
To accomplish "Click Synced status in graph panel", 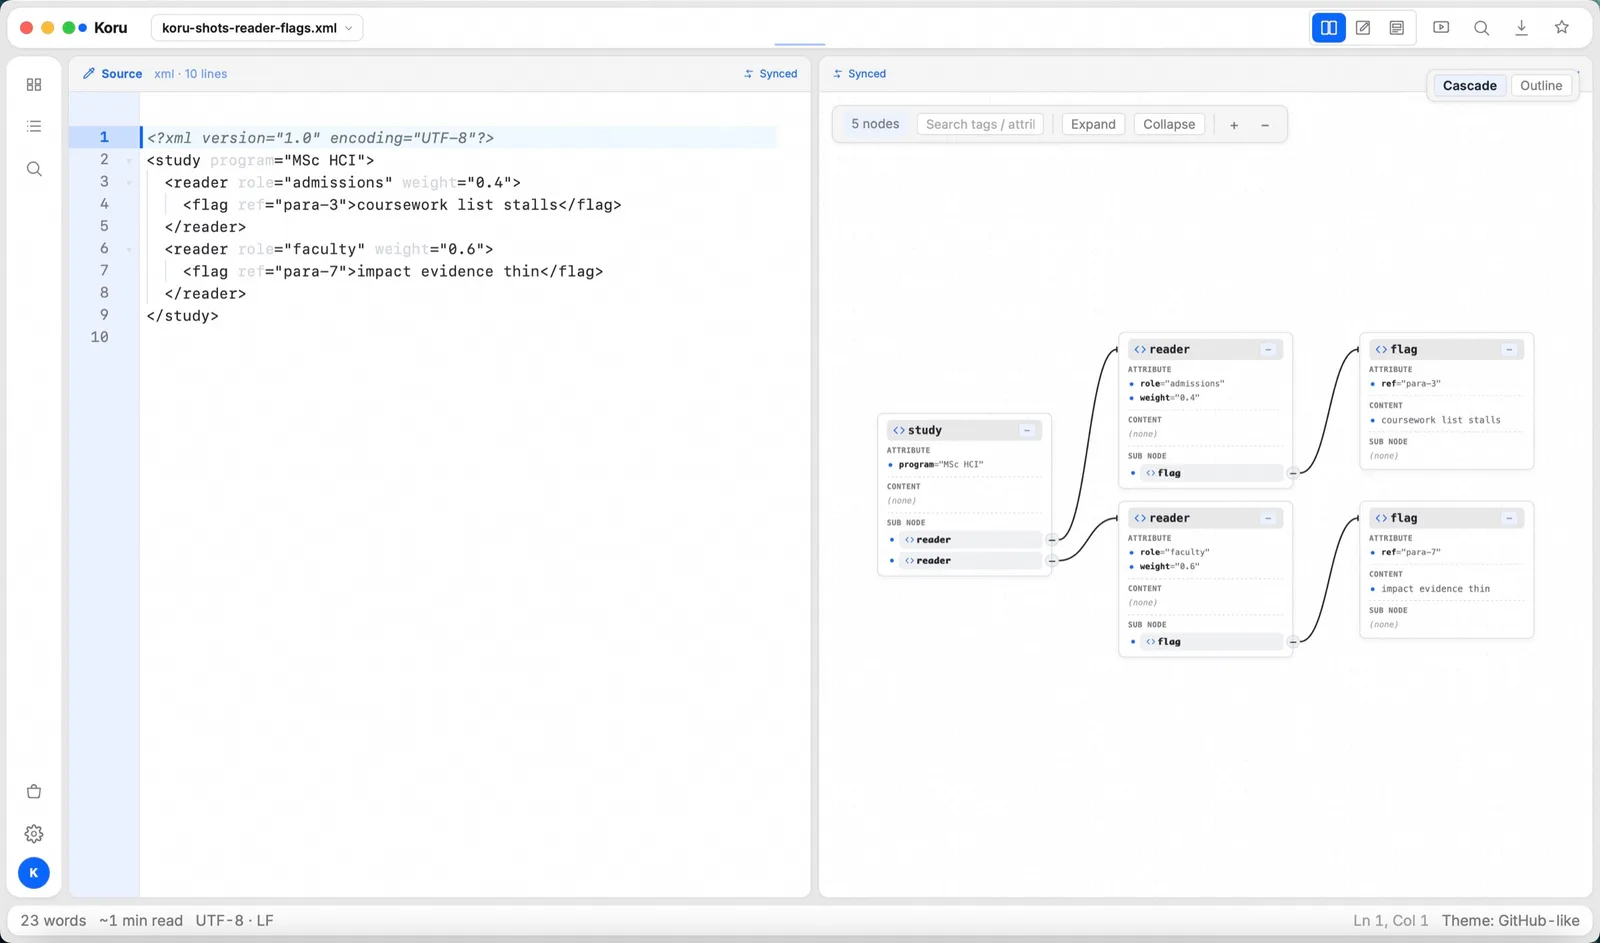I will (860, 74).
